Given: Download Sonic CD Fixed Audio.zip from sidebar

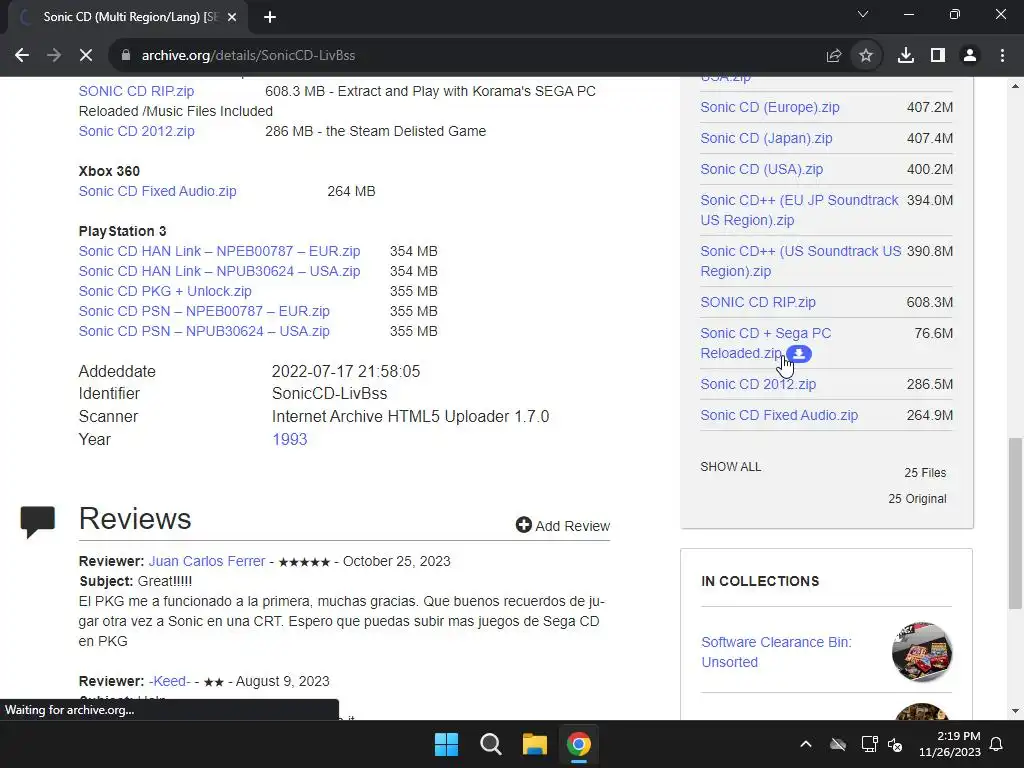Looking at the screenshot, I should point(779,415).
